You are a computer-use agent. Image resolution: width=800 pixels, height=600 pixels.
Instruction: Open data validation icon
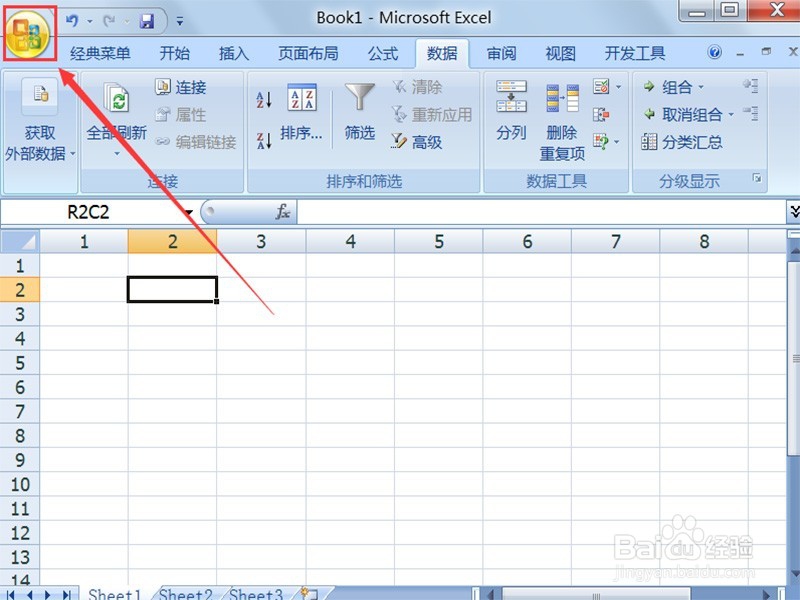click(601, 86)
